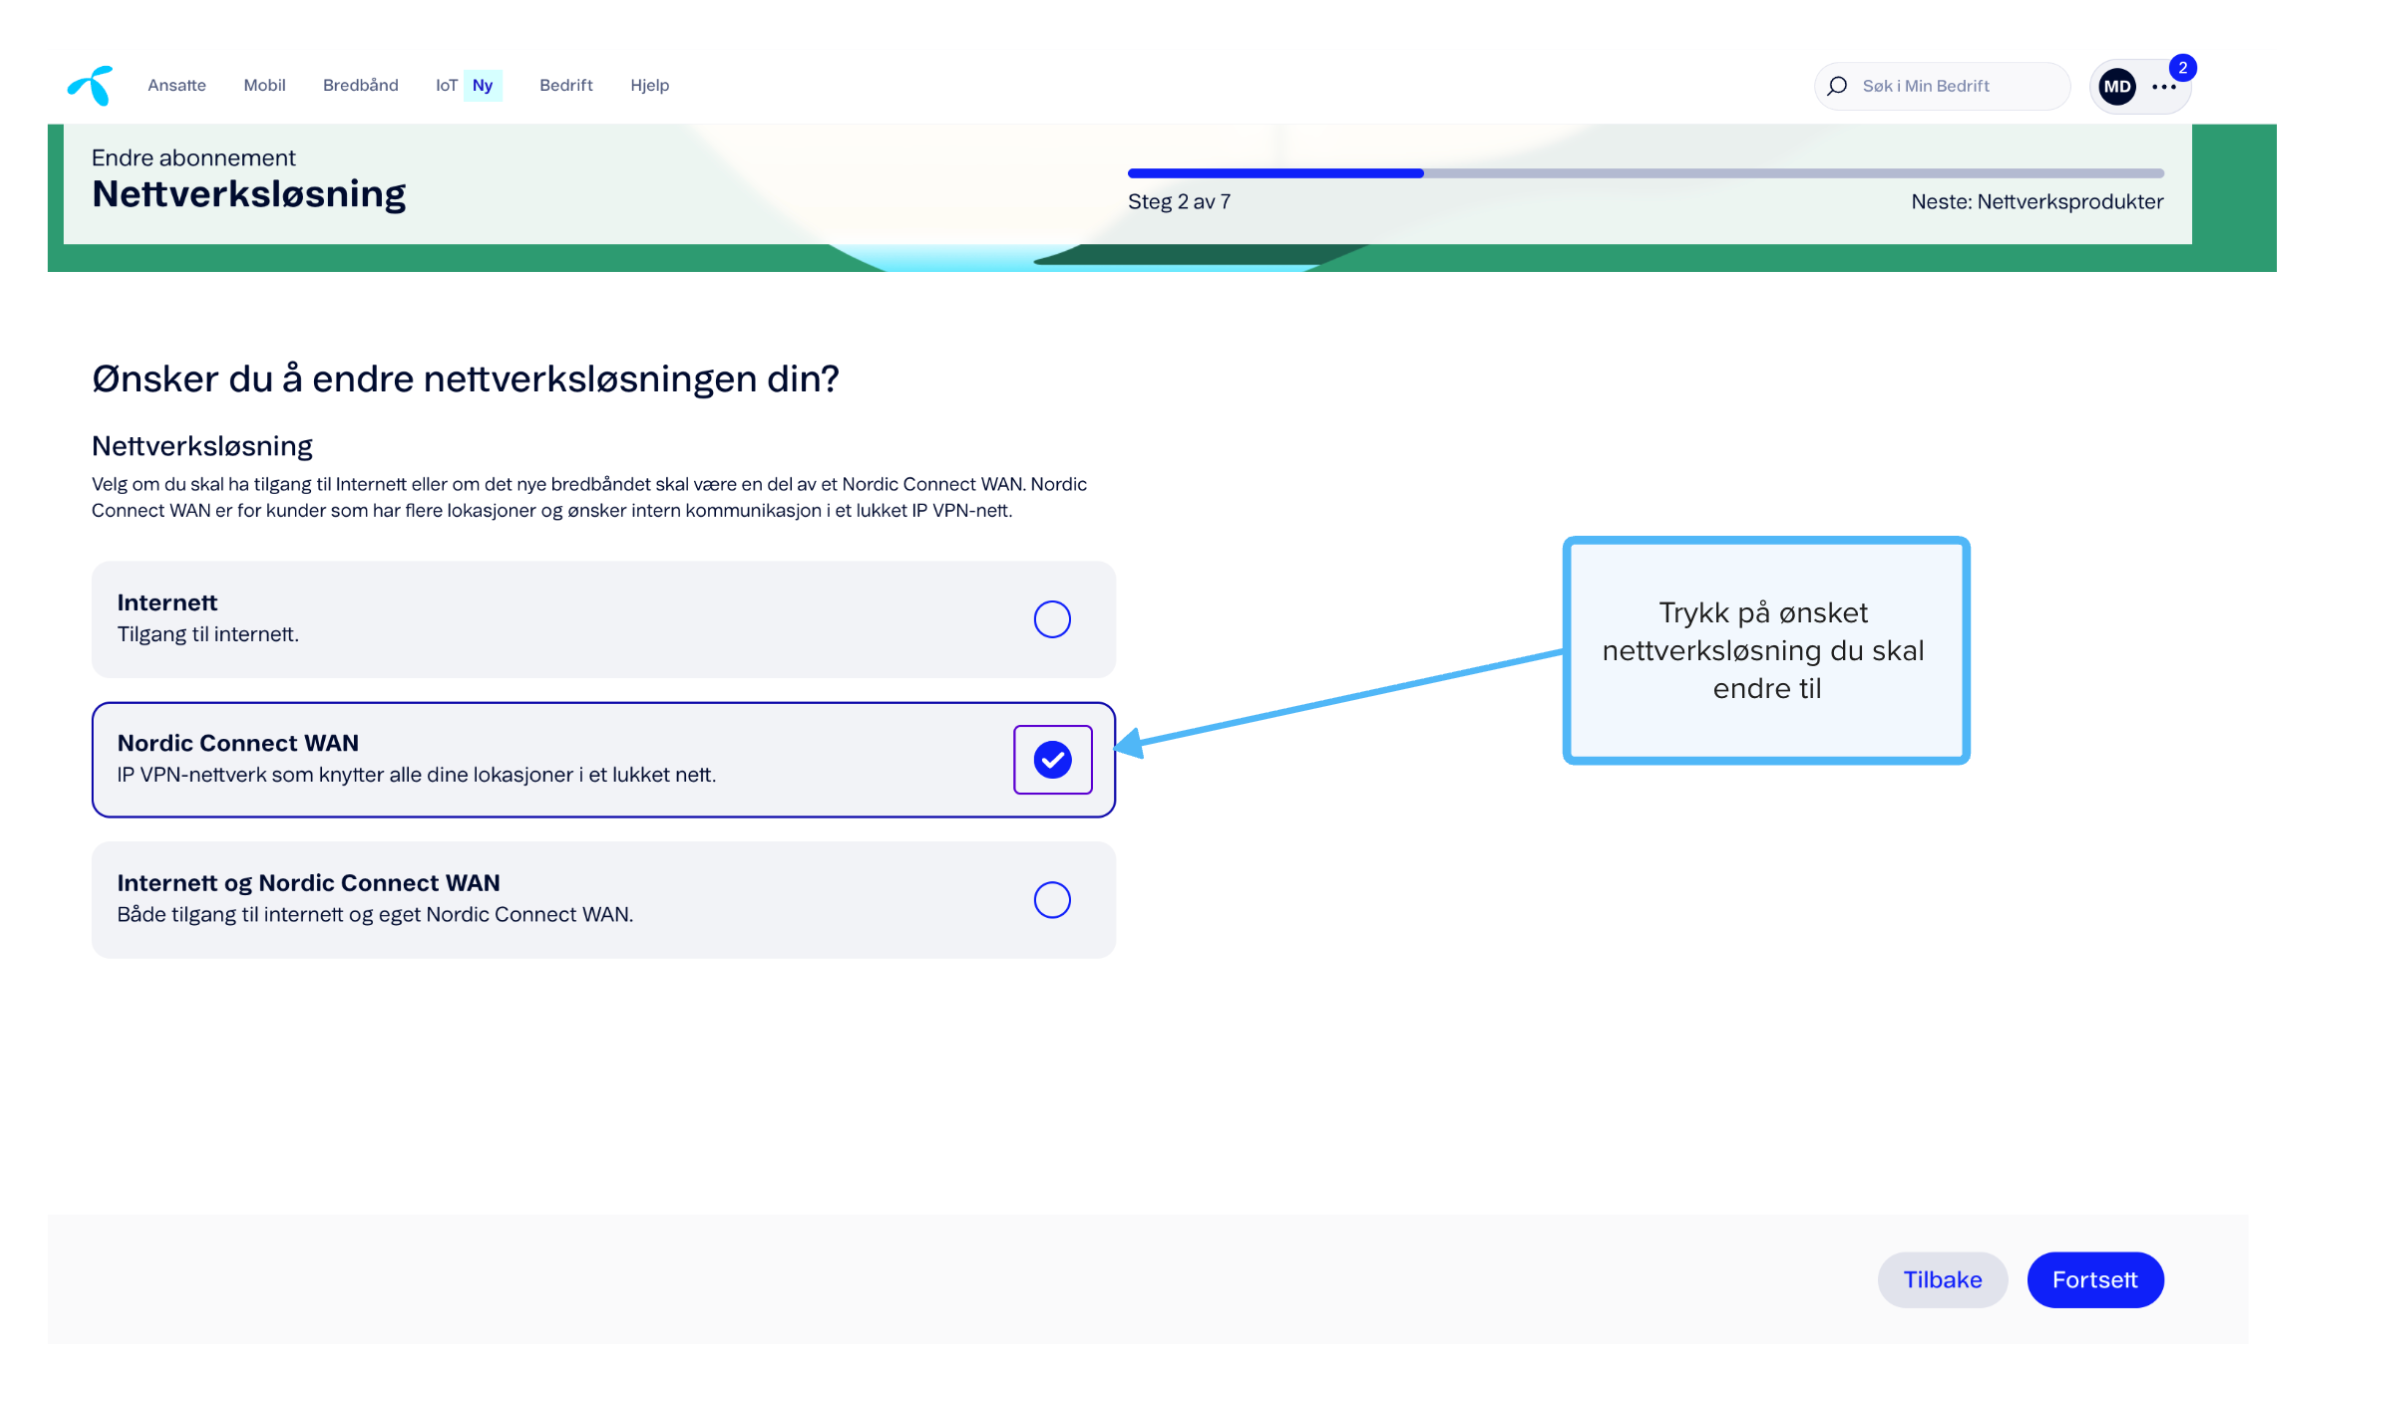The height and width of the screenshot is (1412, 2404).
Task: Open the three-dot account menu
Action: click(2164, 87)
